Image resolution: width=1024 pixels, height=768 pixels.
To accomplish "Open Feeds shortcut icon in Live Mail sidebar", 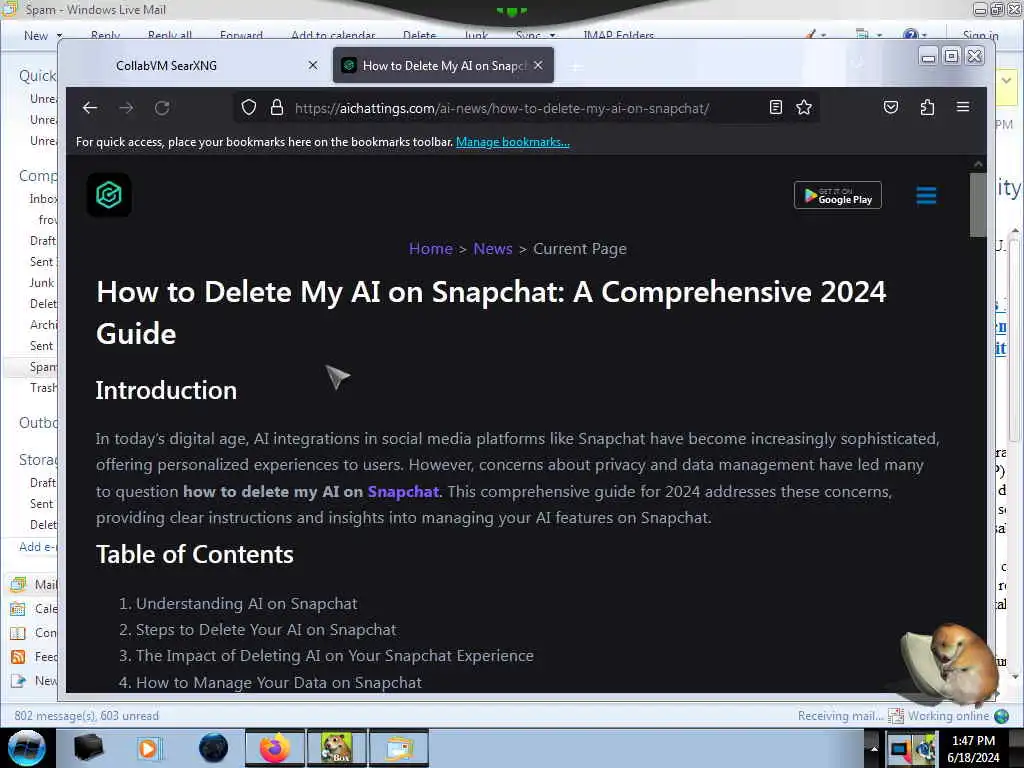I will 18,657.
